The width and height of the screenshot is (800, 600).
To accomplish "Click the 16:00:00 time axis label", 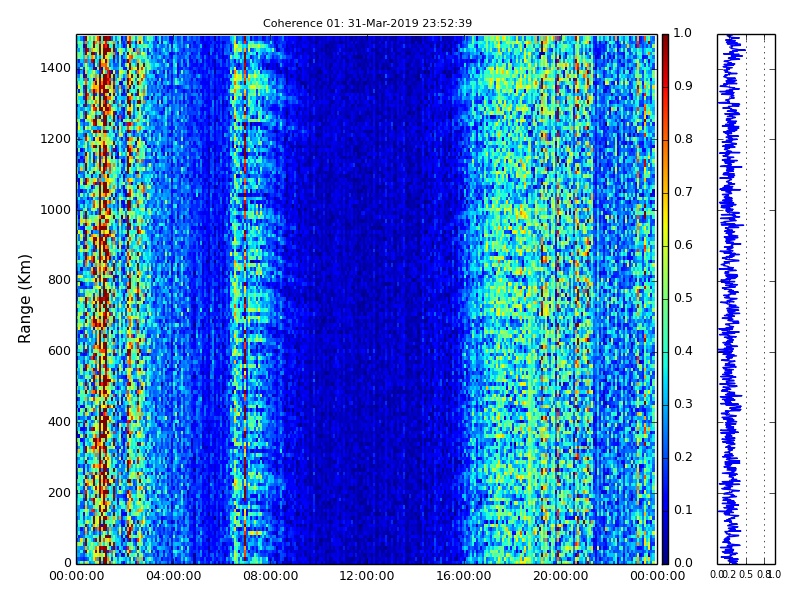I will coord(464,576).
